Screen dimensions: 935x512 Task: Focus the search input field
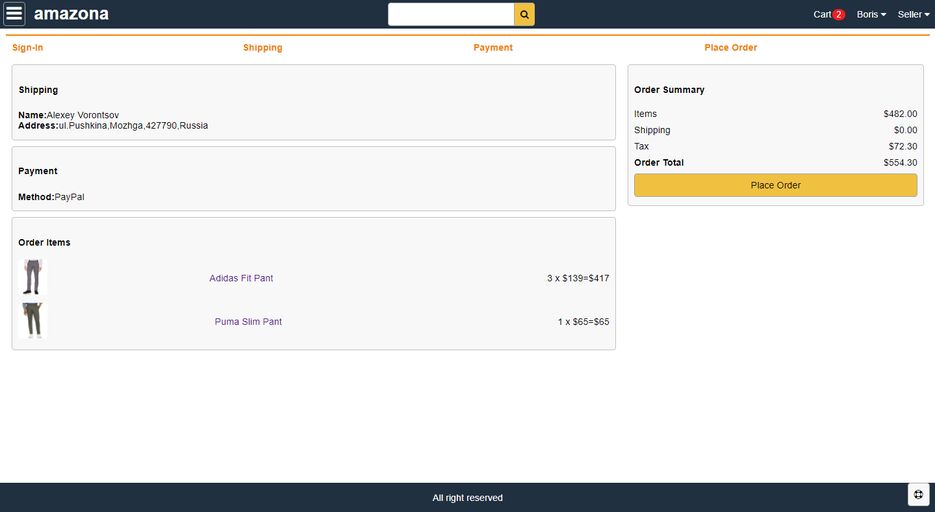[x=451, y=14]
